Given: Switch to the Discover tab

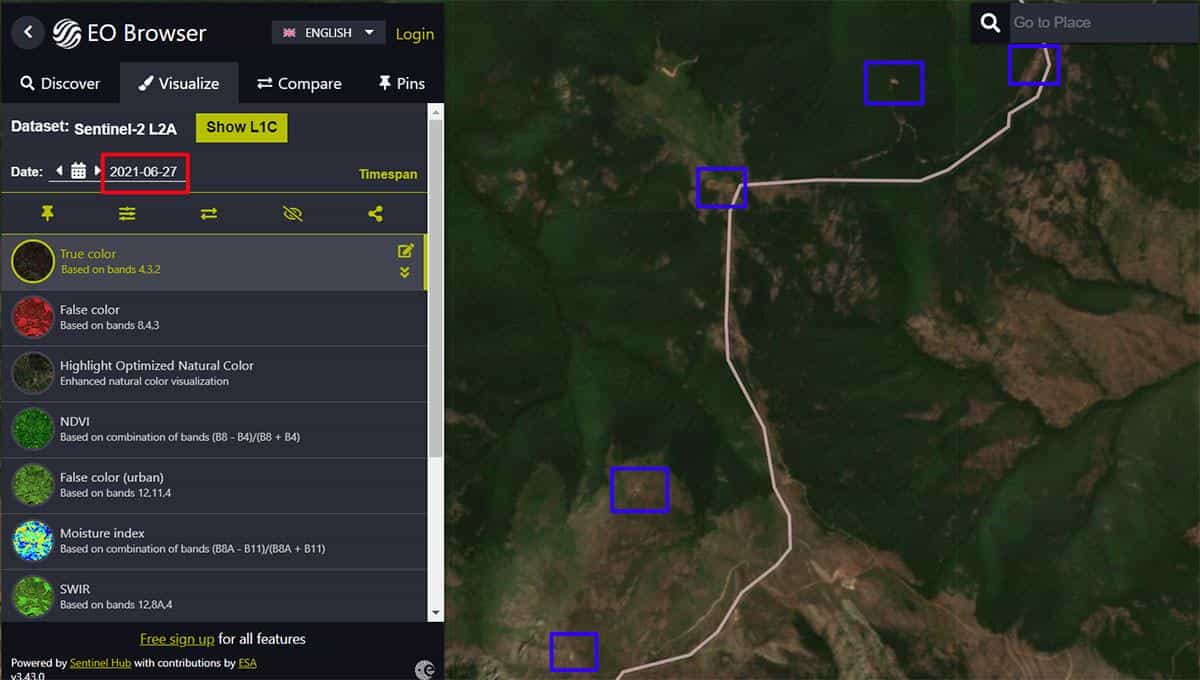Looking at the screenshot, I should tap(60, 84).
